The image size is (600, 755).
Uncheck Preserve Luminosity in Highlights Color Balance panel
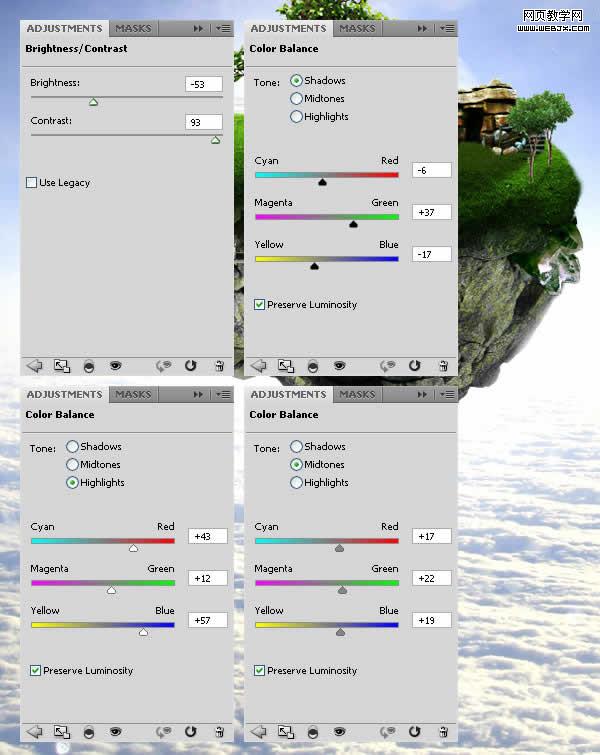(35, 670)
